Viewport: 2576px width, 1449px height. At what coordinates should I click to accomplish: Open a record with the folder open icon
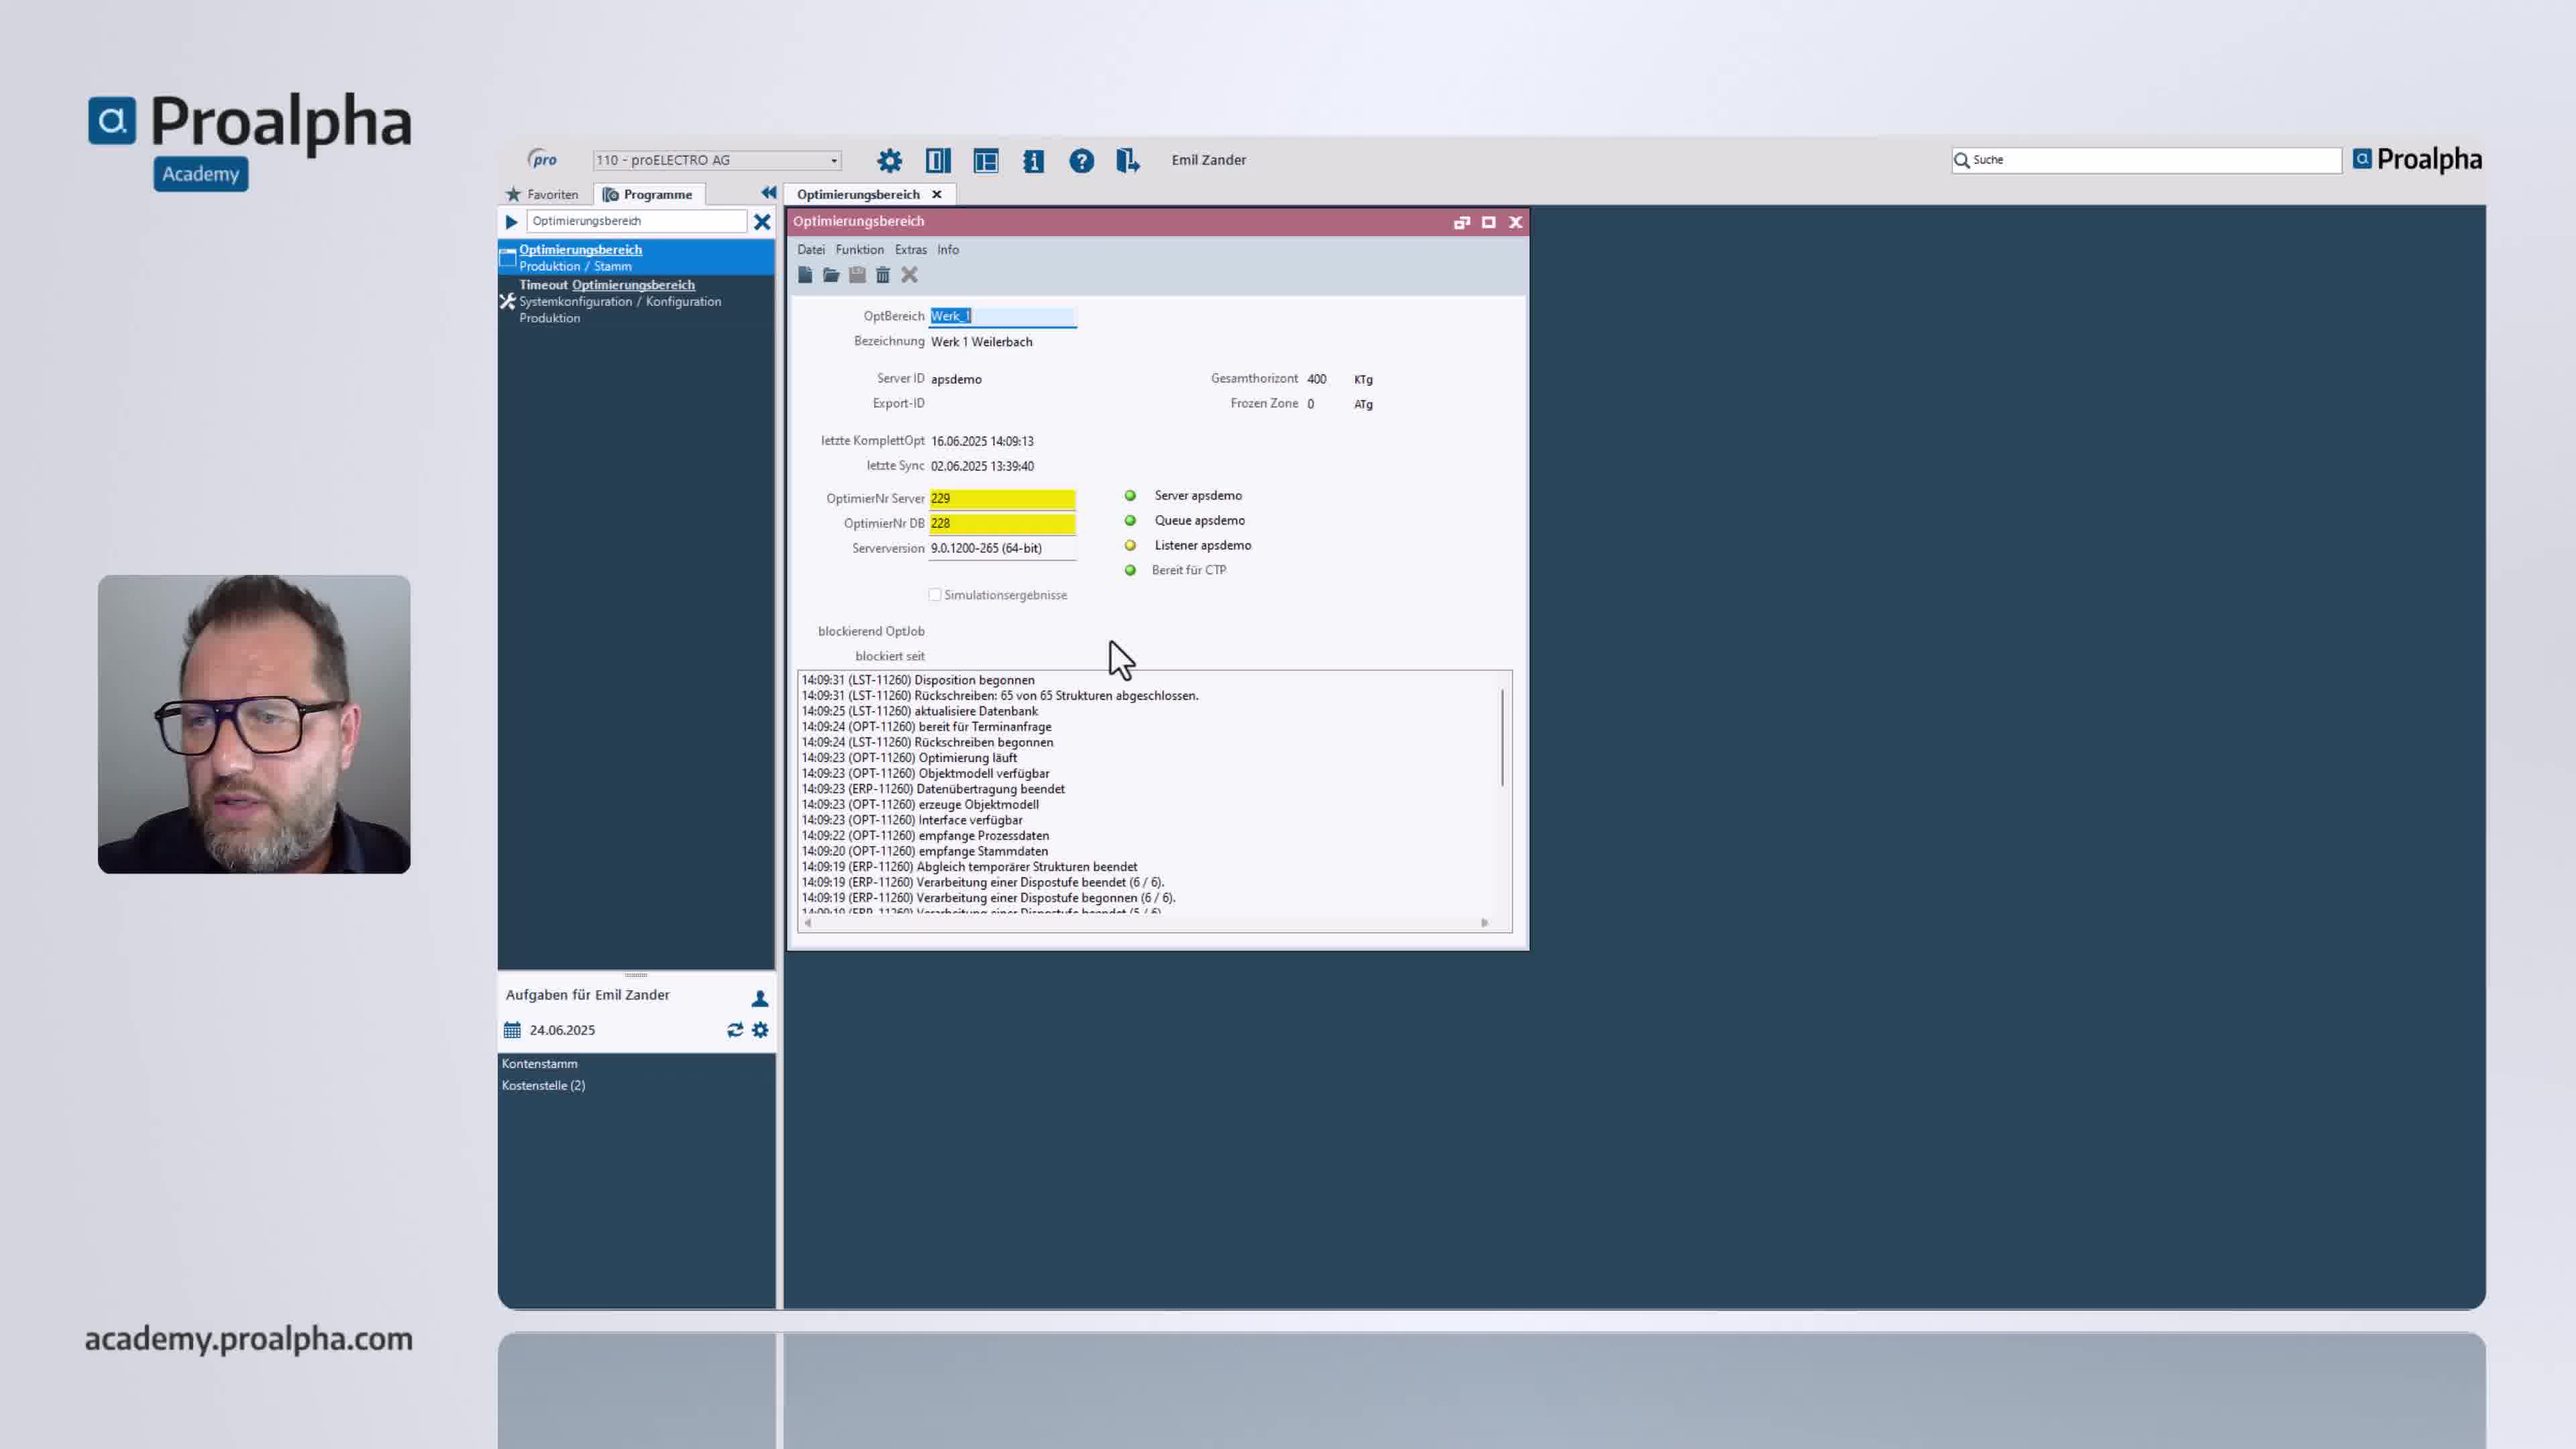coord(831,275)
